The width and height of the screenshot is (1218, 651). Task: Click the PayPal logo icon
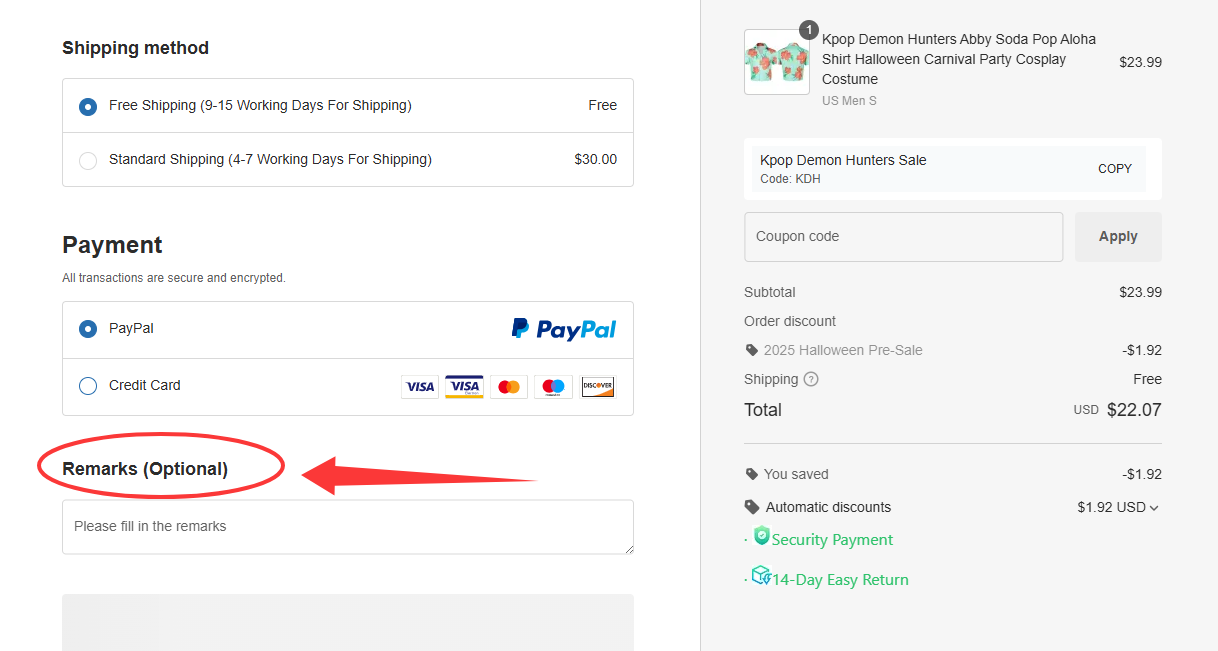coord(563,329)
